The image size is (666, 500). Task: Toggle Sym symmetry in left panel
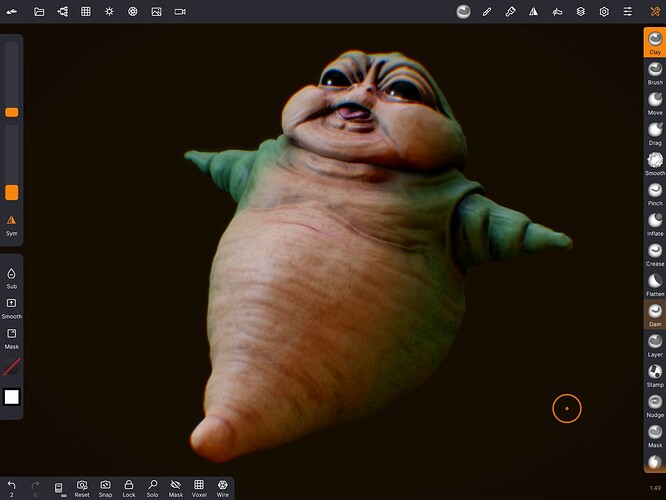coord(11,225)
